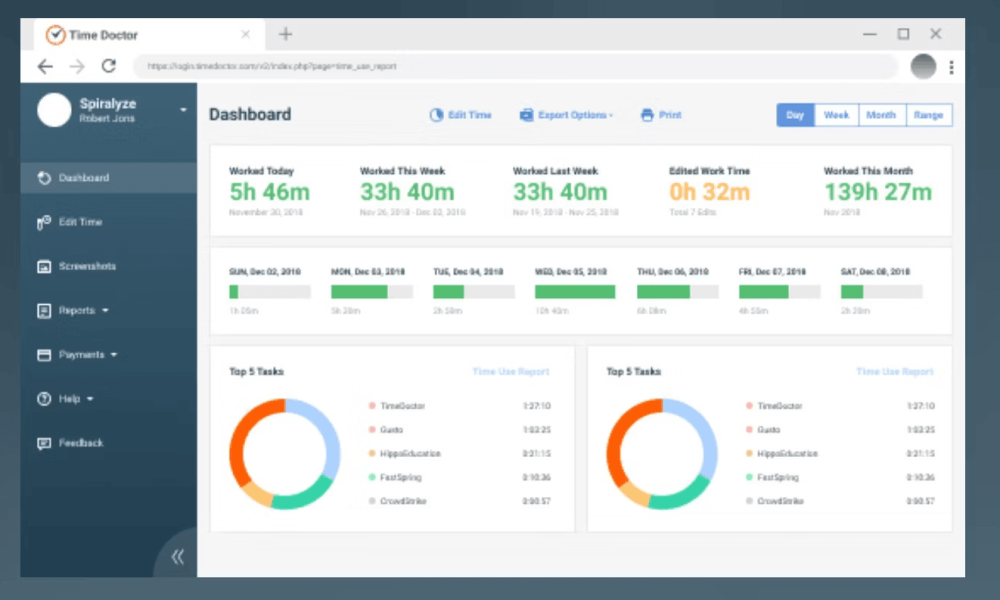Click the Spiralyze user avatar
This screenshot has width=1000, height=600.
(x=54, y=110)
